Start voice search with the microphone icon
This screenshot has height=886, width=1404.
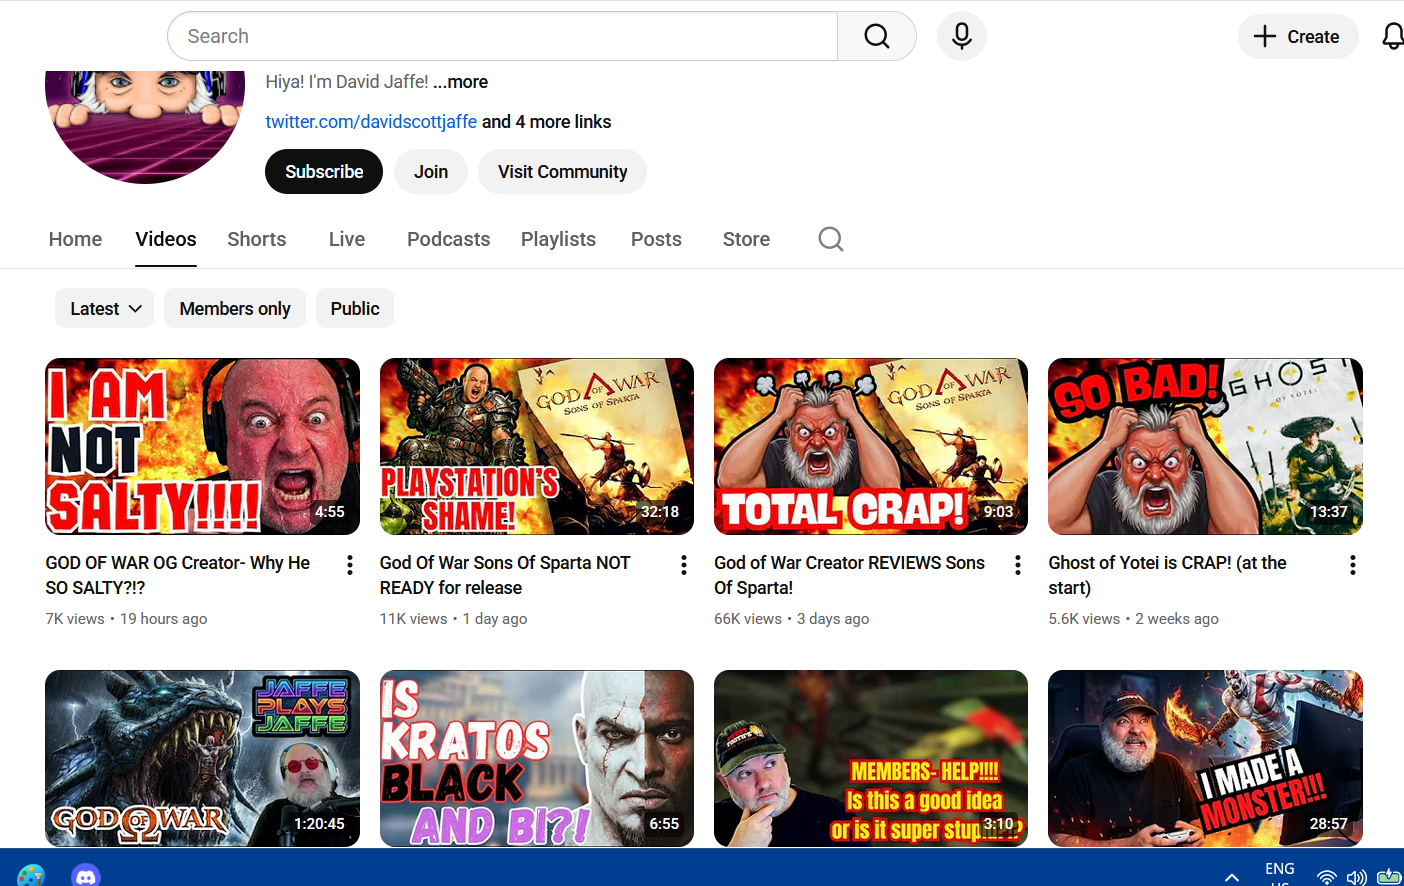click(961, 37)
